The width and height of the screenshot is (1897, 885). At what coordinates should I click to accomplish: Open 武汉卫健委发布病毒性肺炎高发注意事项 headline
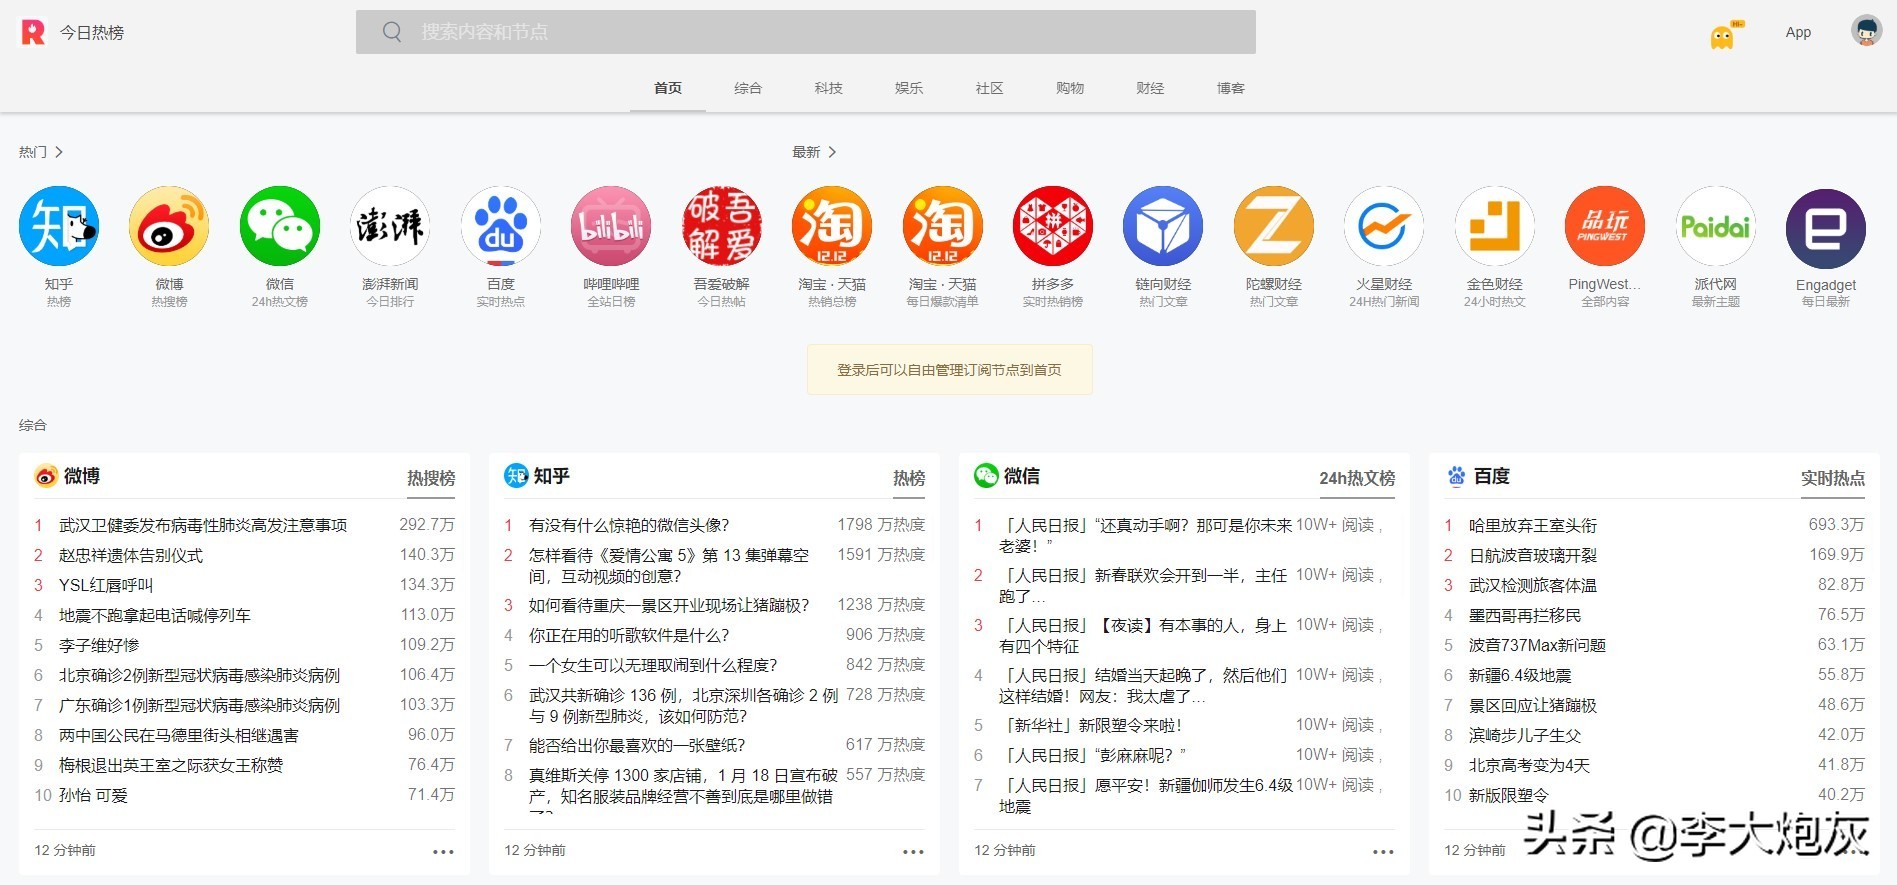[203, 525]
